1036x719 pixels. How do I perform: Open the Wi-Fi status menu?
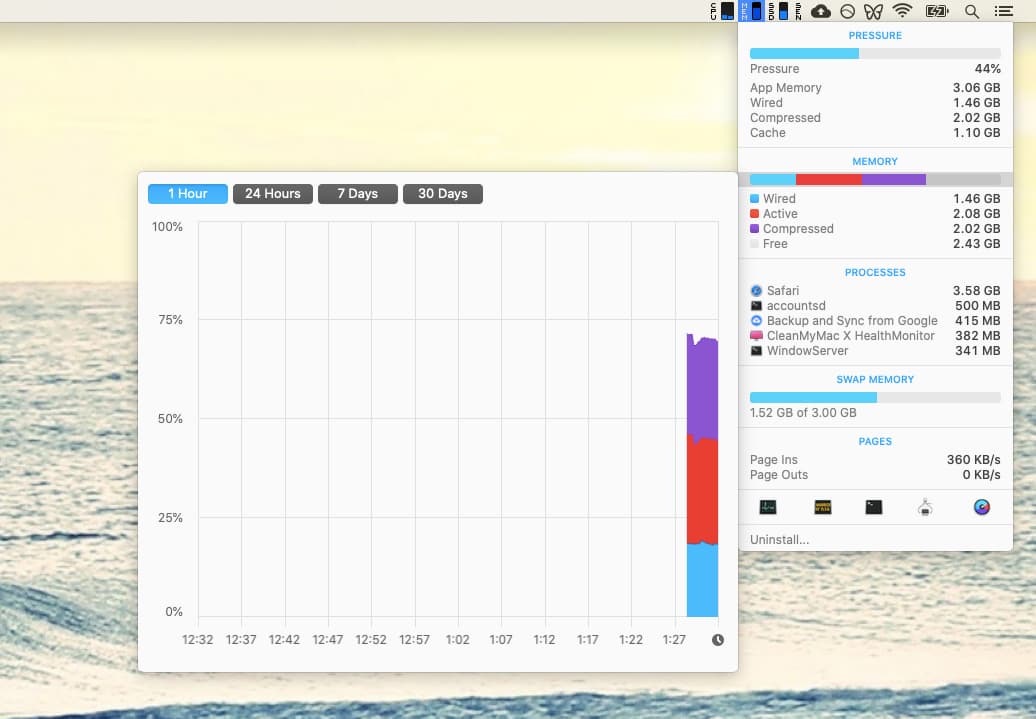click(x=903, y=11)
